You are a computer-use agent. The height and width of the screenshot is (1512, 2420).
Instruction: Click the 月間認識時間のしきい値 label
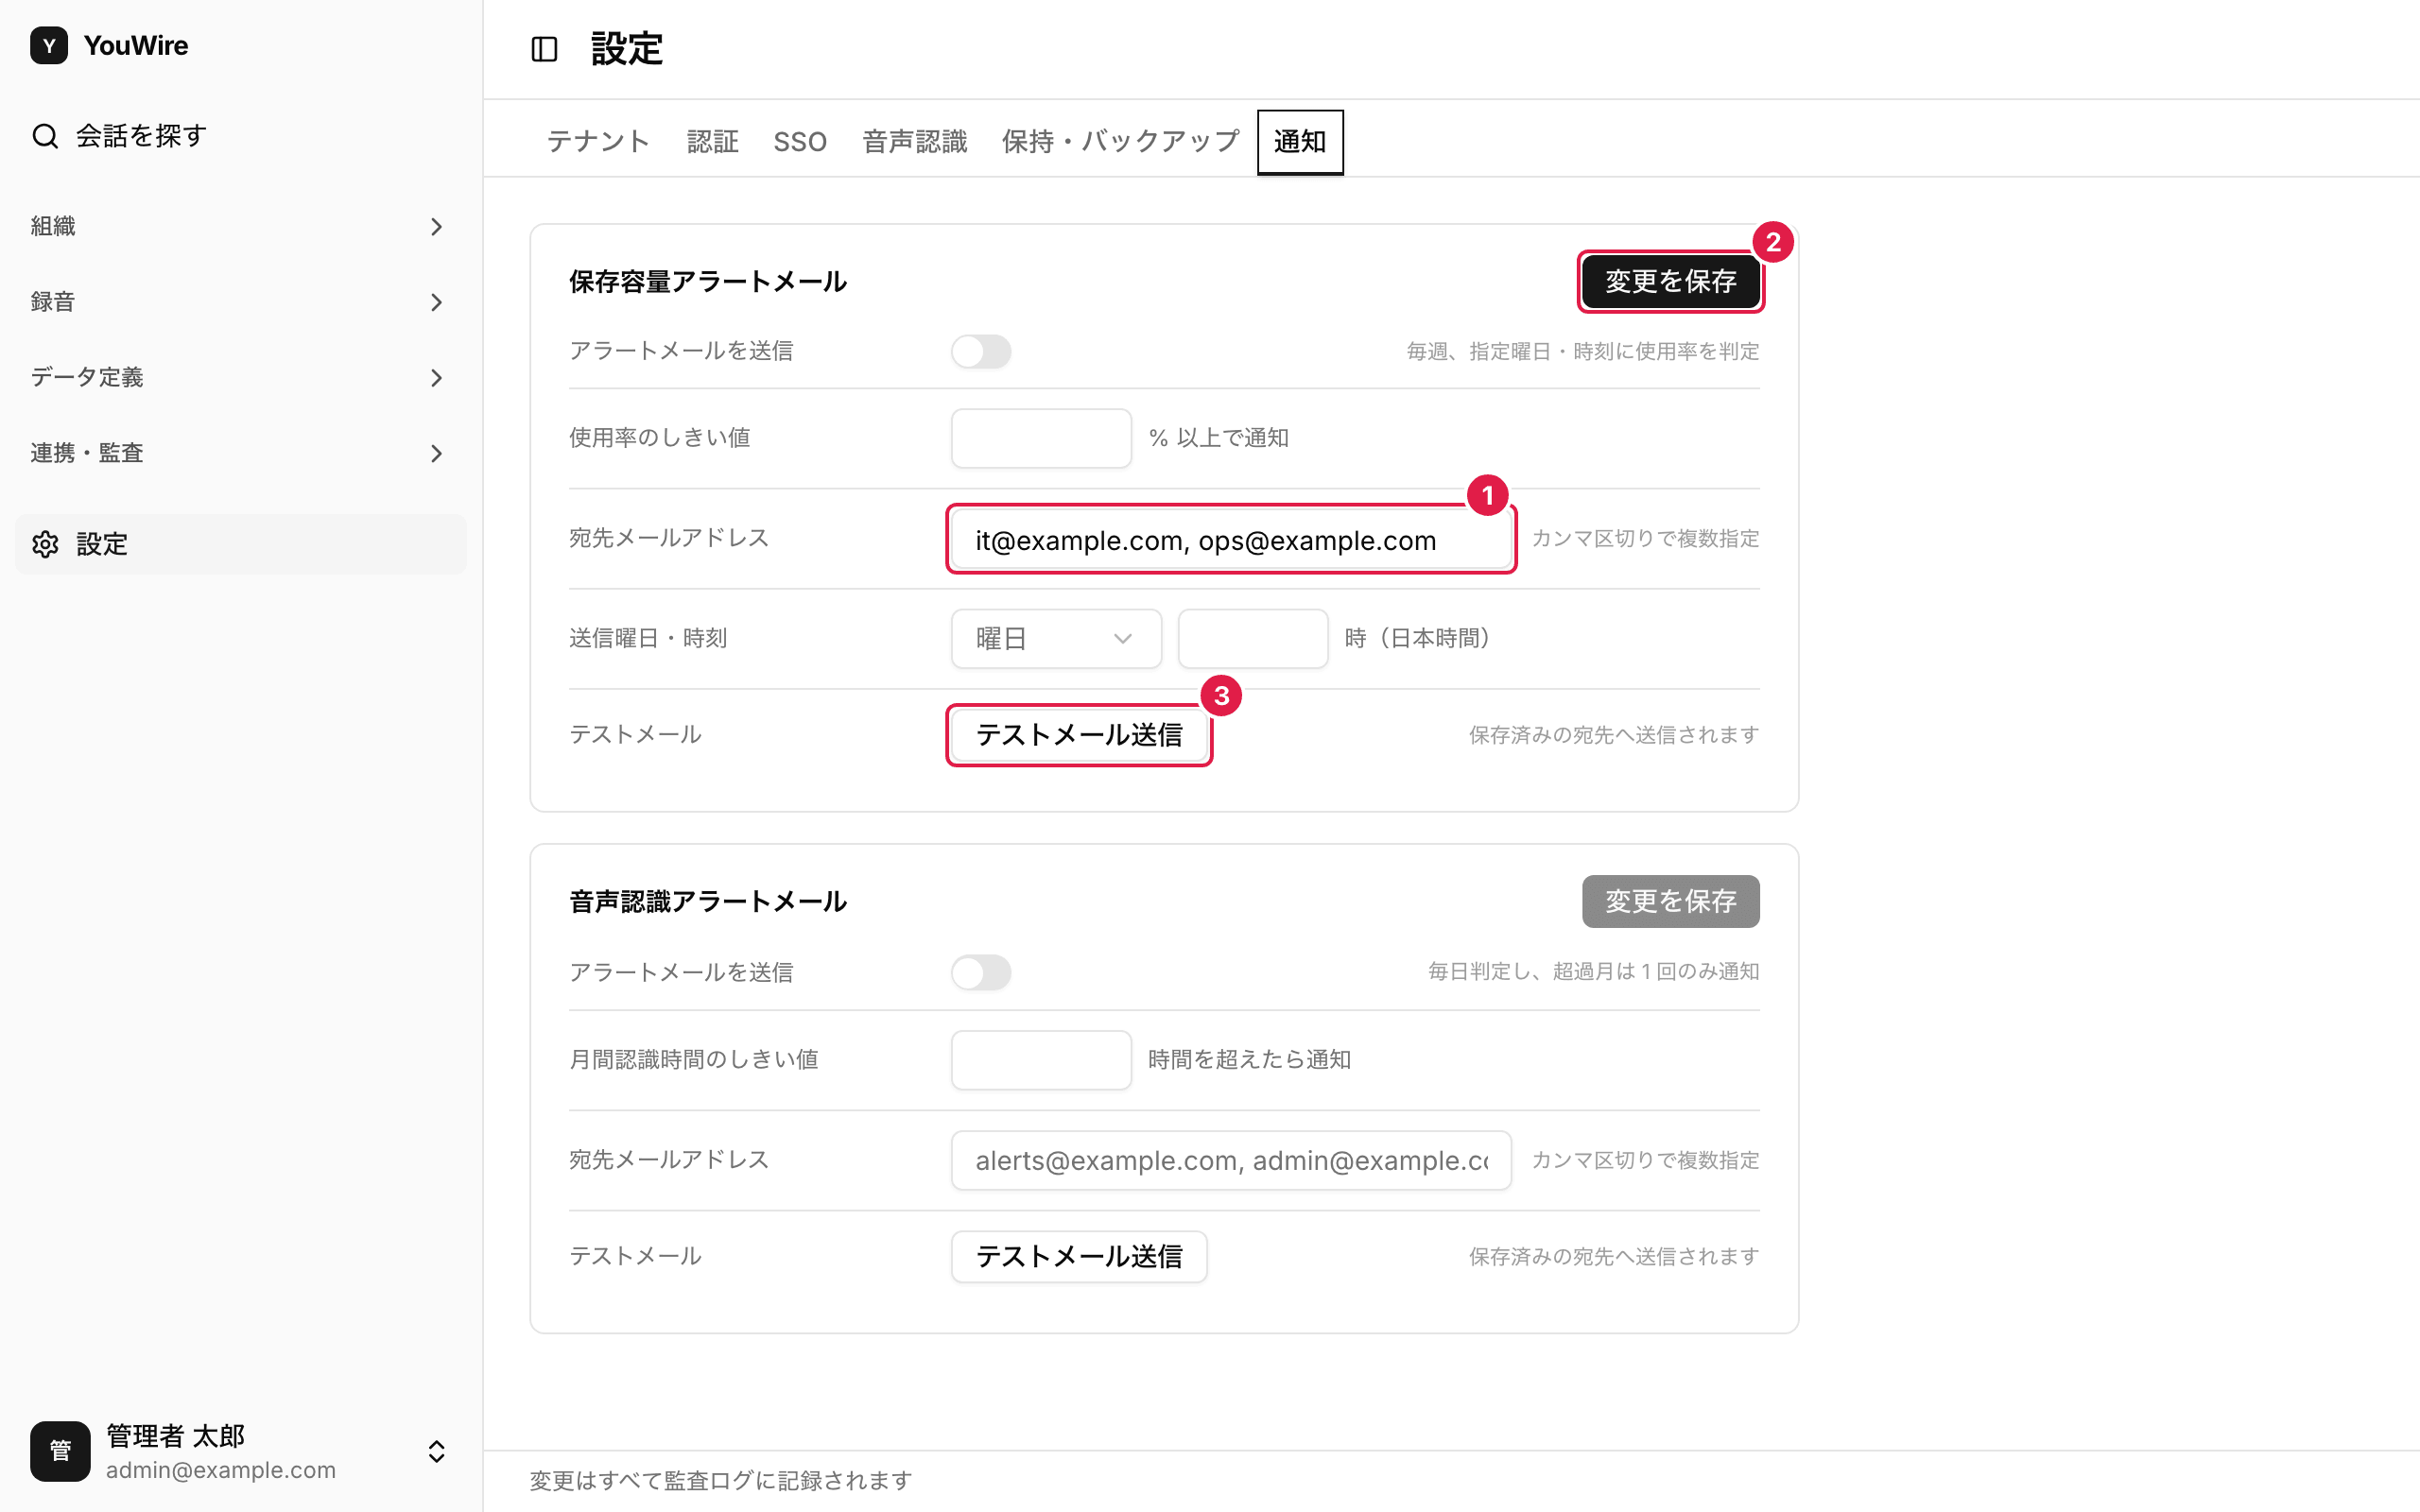[x=694, y=1060]
